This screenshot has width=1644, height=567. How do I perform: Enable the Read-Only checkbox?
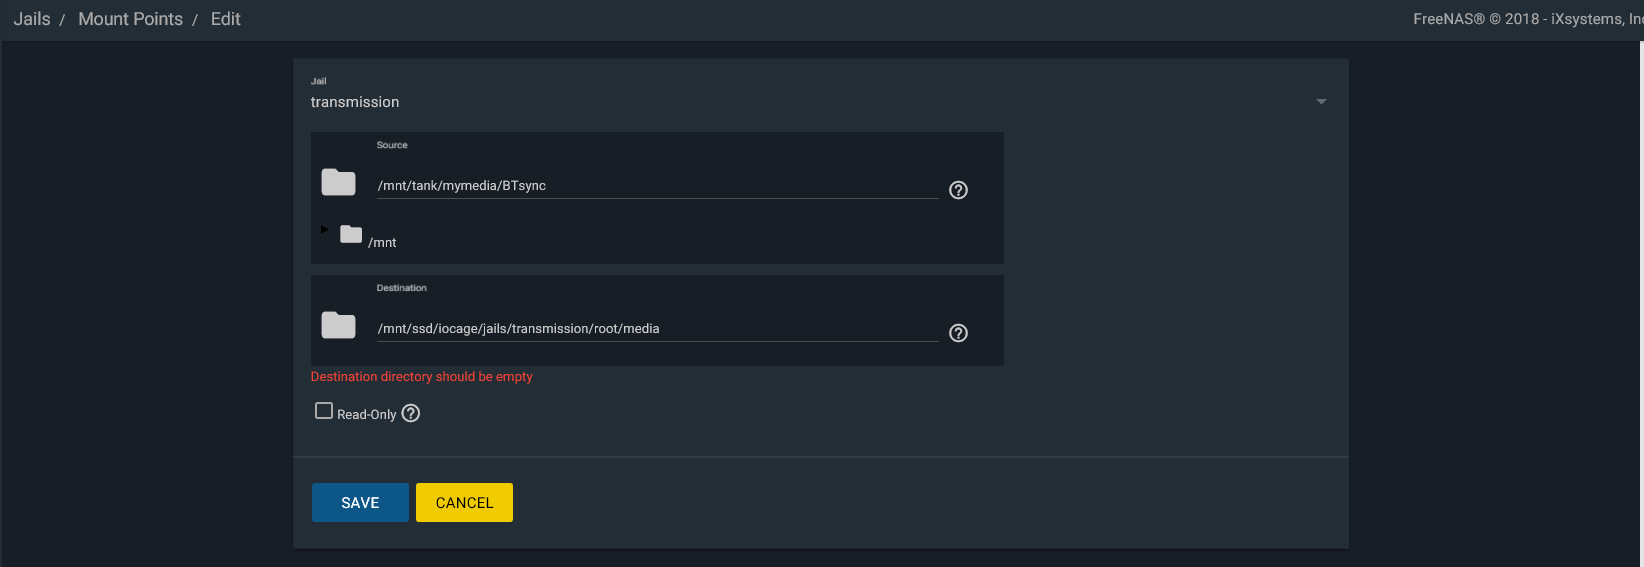point(324,411)
